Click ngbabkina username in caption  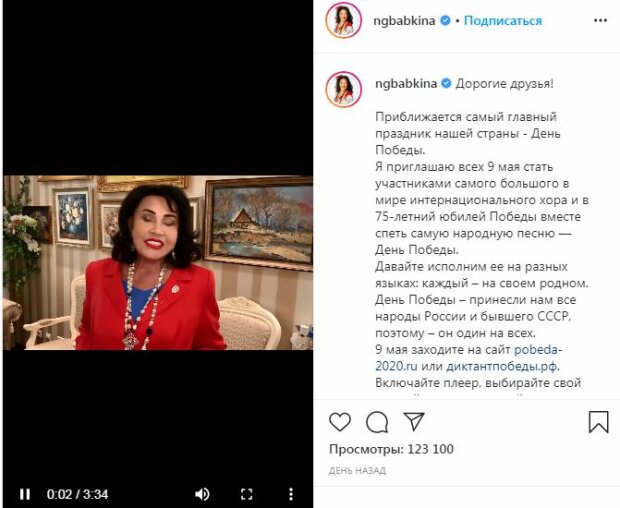[406, 84]
